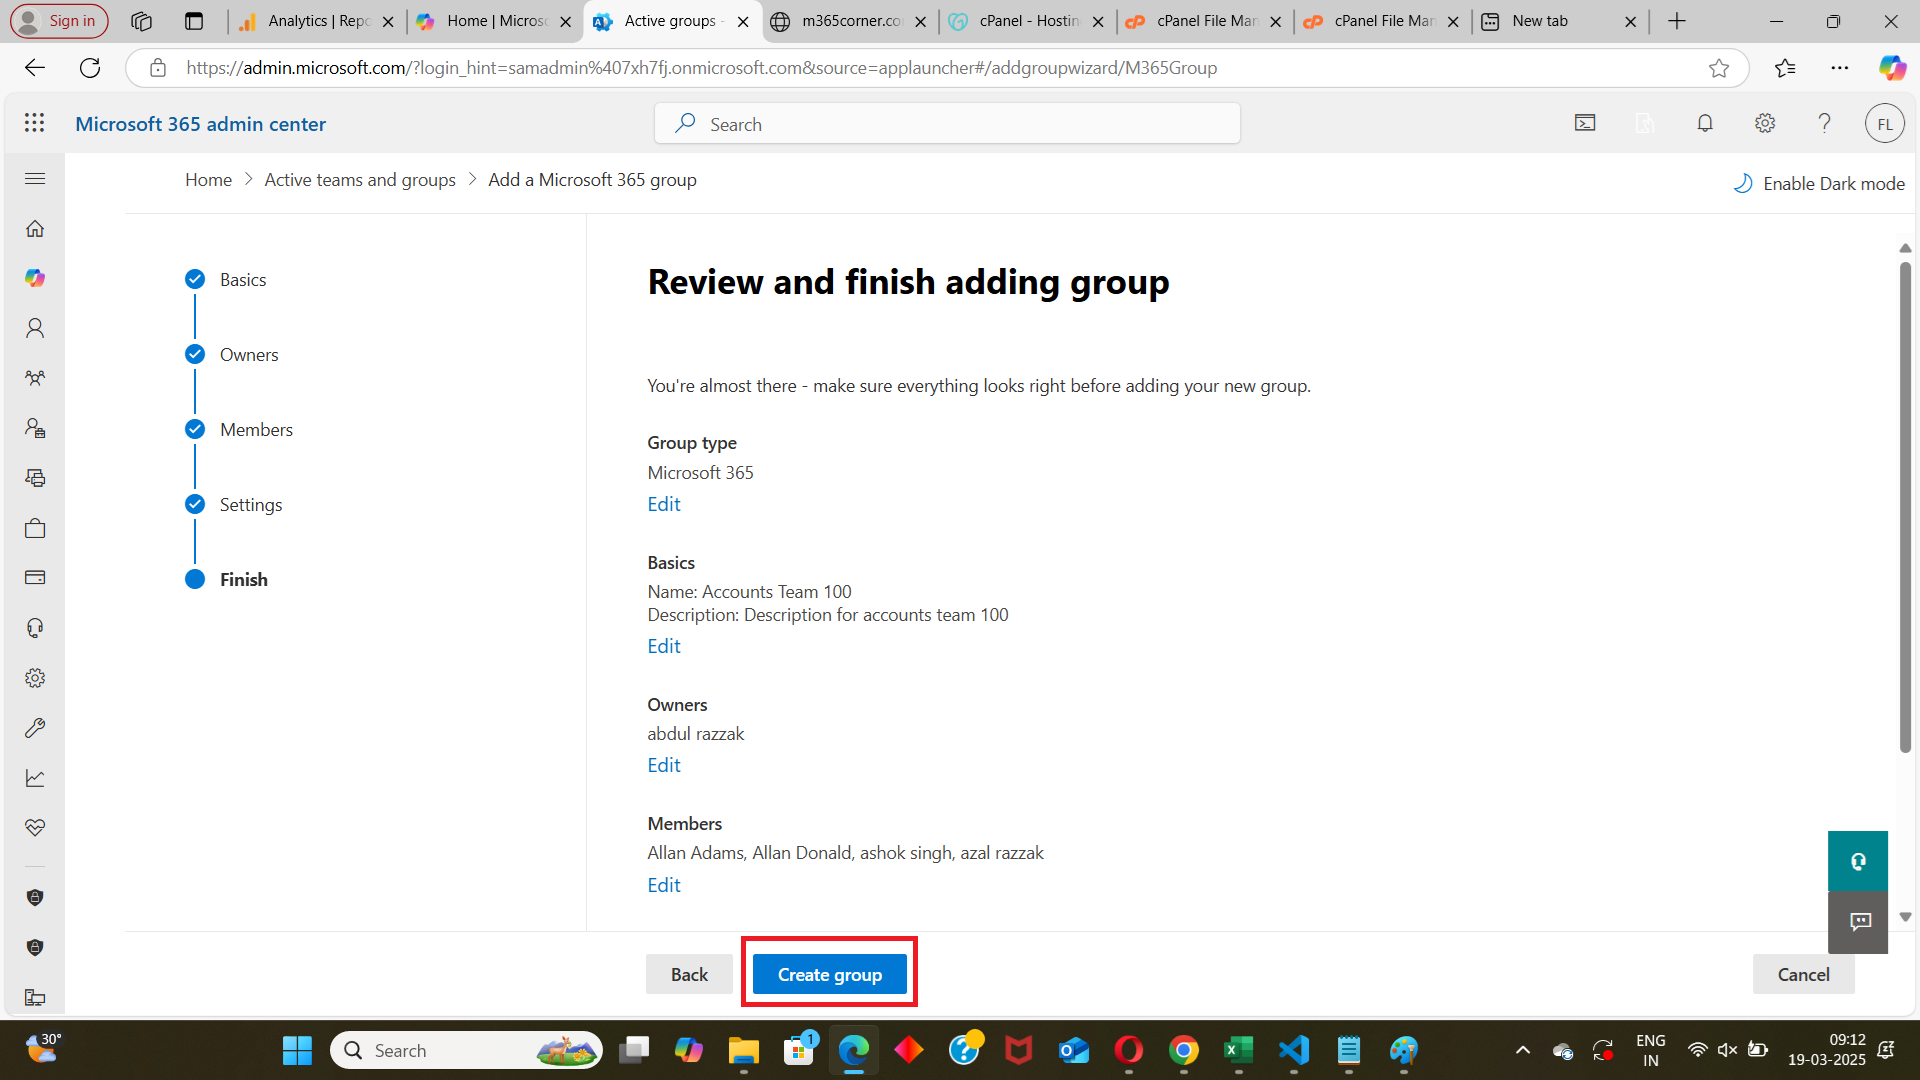1920x1080 pixels.
Task: Go to the Settings wizard step
Action: tap(250, 505)
